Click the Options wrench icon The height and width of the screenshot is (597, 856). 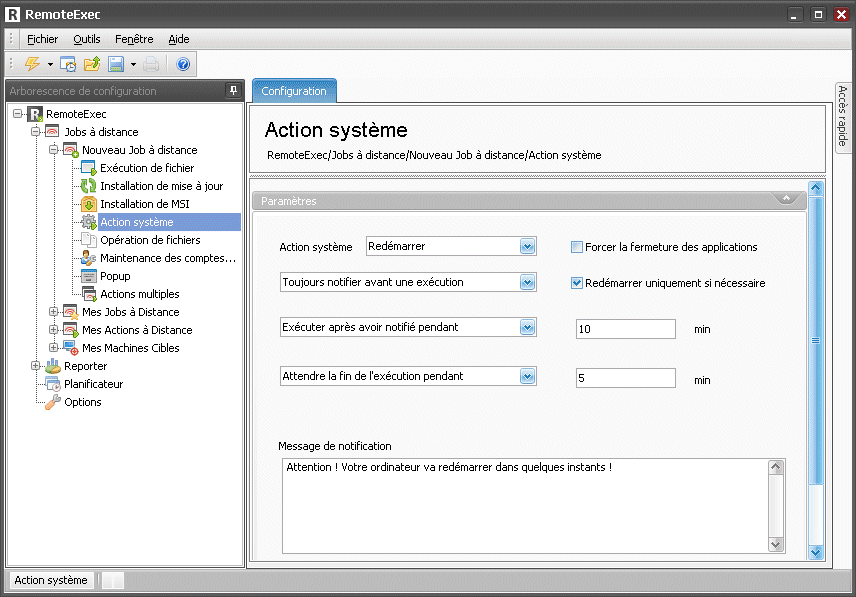(53, 402)
